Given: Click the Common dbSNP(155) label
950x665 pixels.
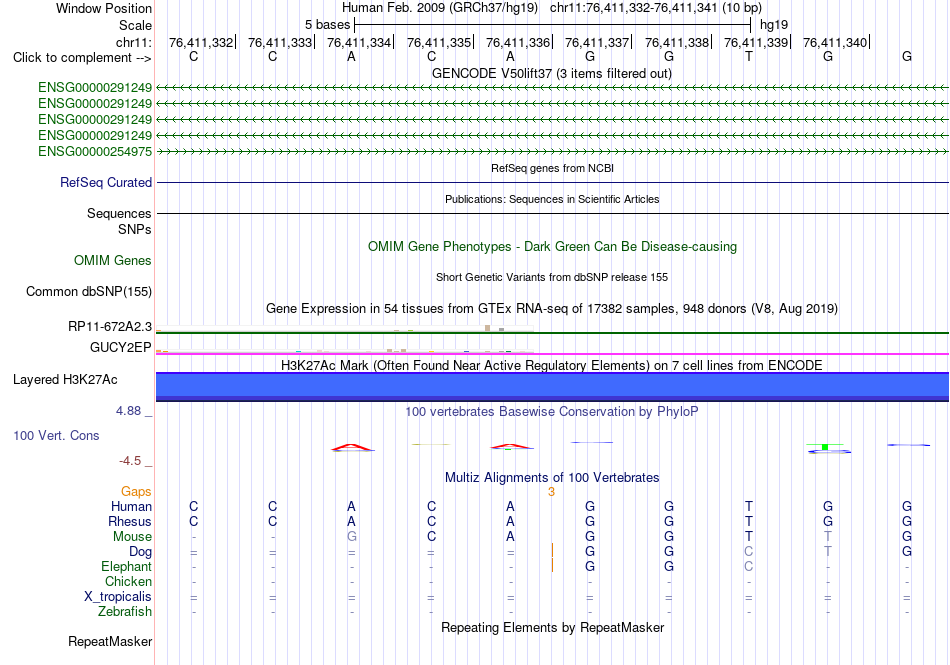Looking at the screenshot, I should tap(89, 291).
